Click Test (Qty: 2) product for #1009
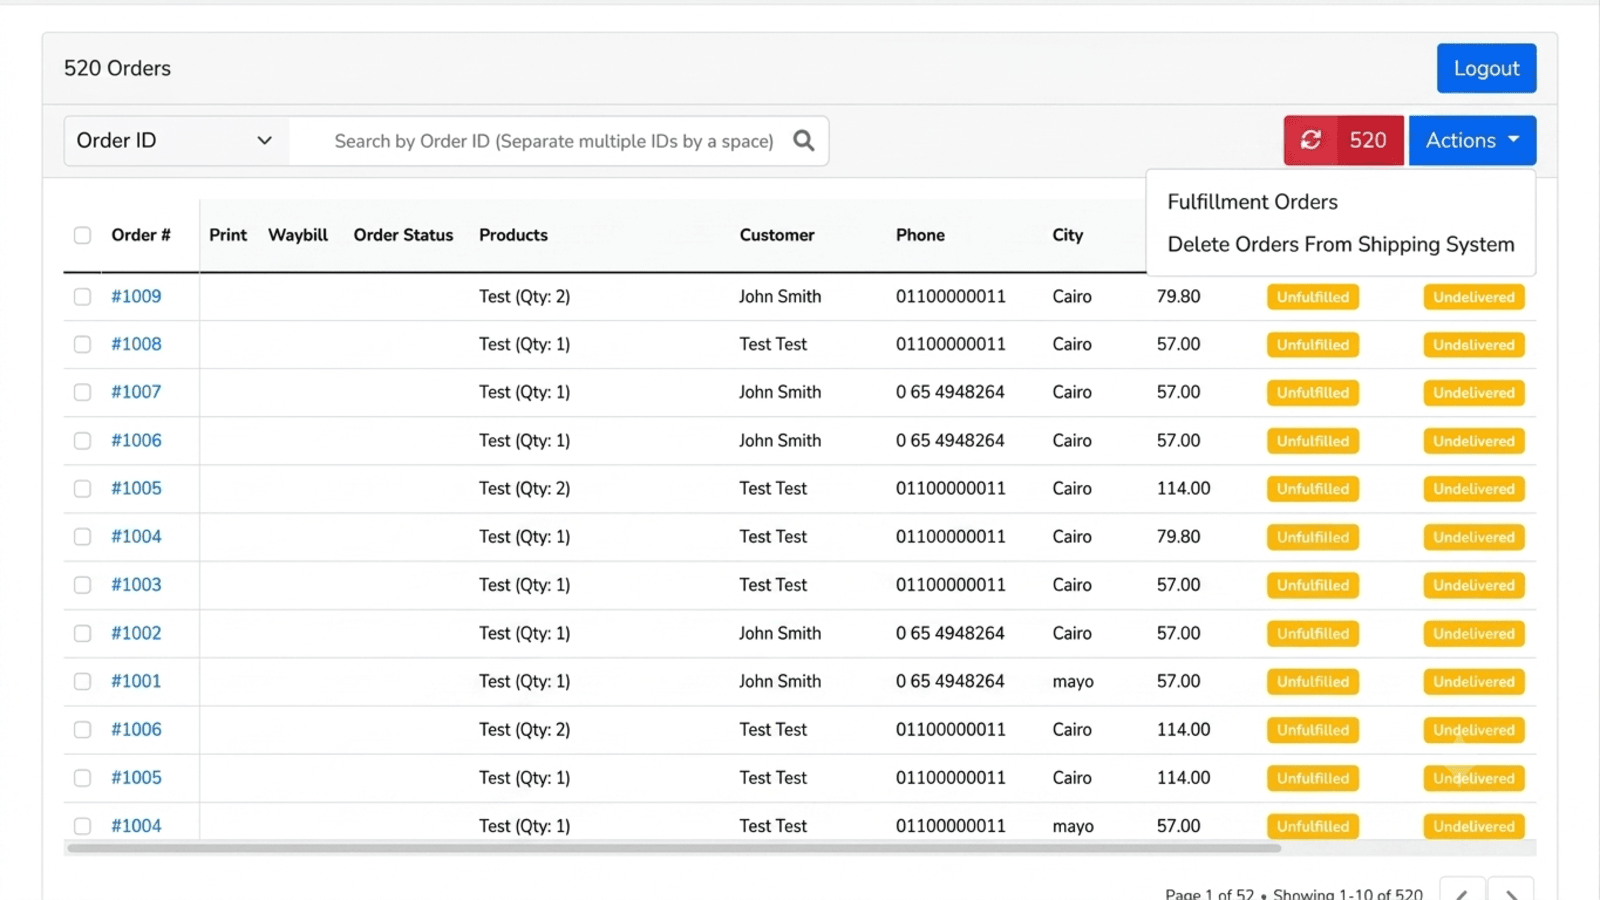 coord(524,296)
